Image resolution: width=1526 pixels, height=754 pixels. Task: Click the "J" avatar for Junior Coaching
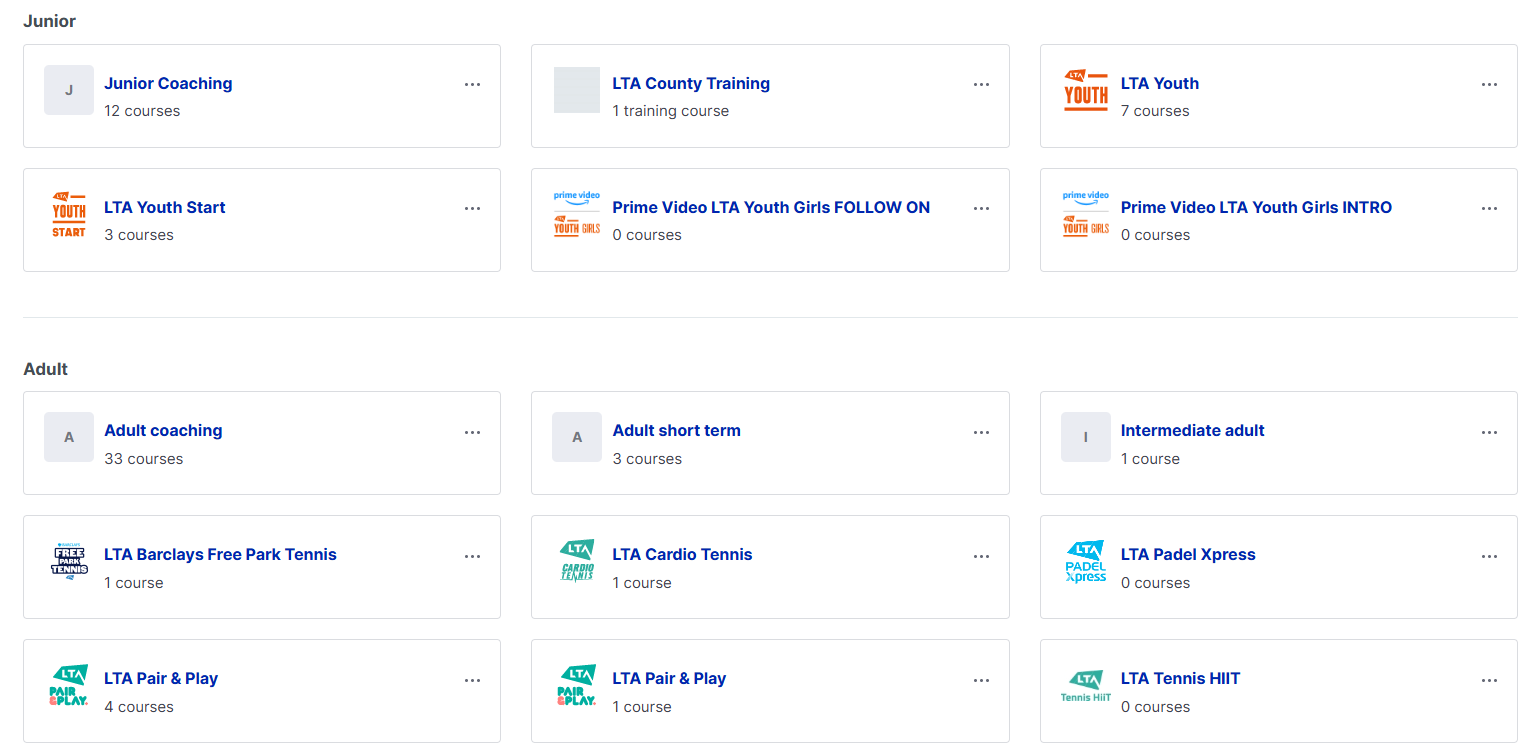coord(69,90)
